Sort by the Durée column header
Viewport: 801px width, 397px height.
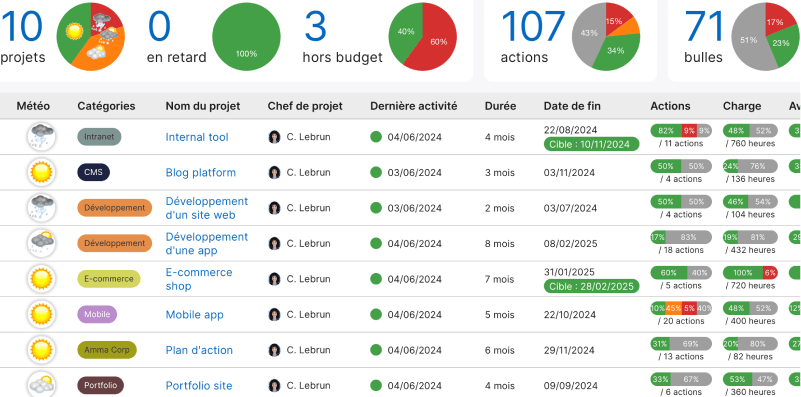pyautogui.click(x=500, y=106)
